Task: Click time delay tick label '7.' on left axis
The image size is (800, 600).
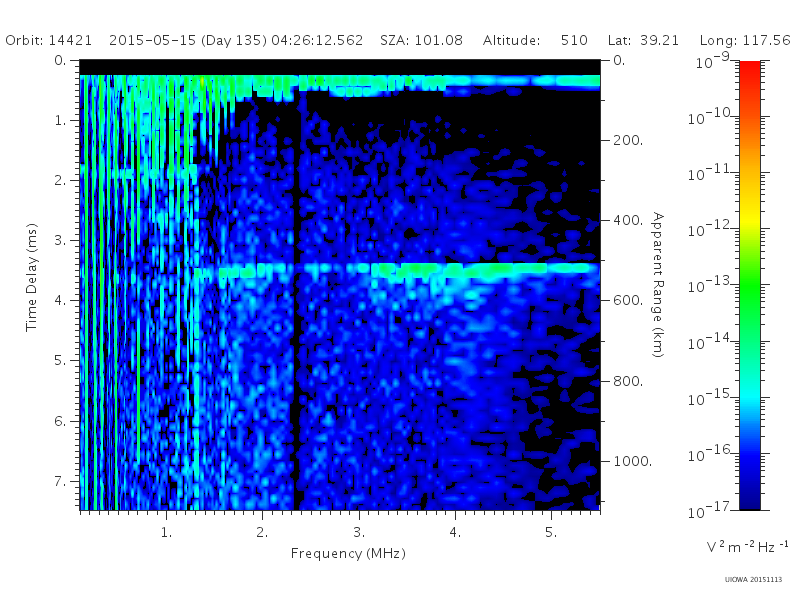Action: point(60,481)
